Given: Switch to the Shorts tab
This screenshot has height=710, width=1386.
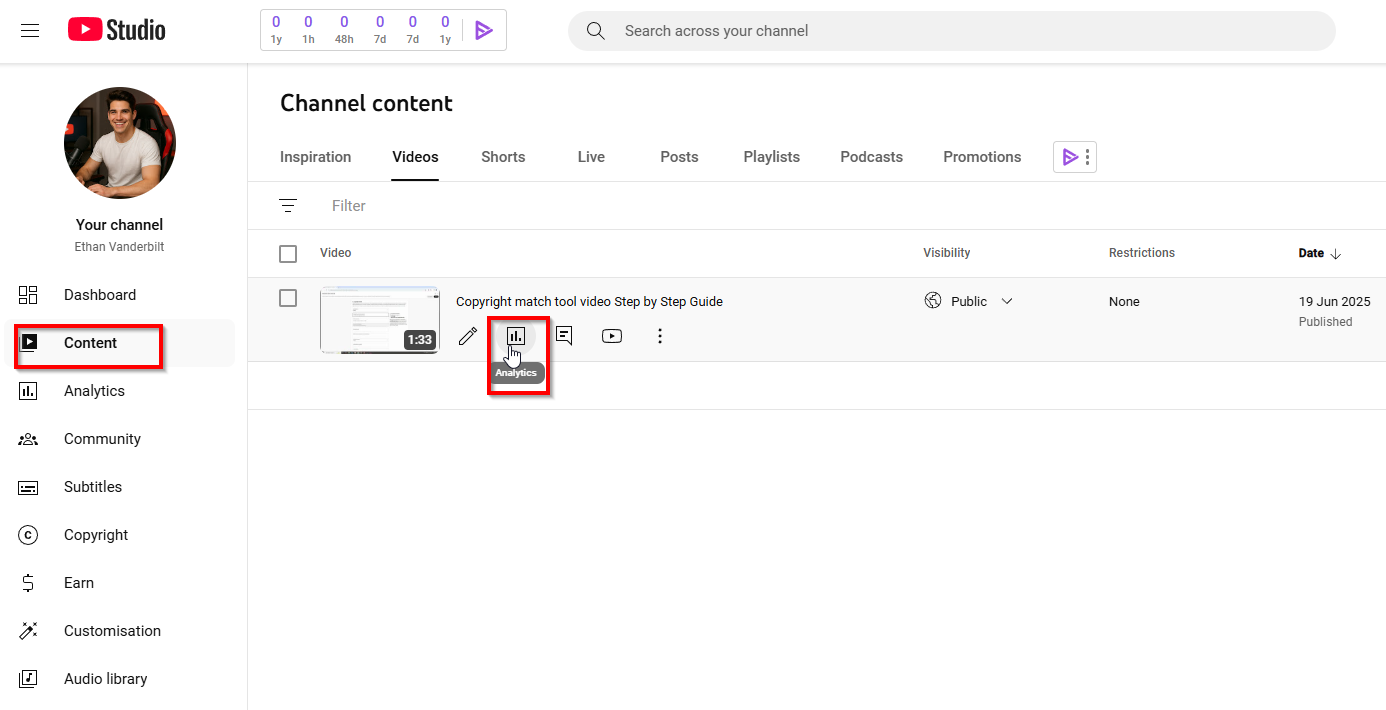Looking at the screenshot, I should [x=503, y=157].
